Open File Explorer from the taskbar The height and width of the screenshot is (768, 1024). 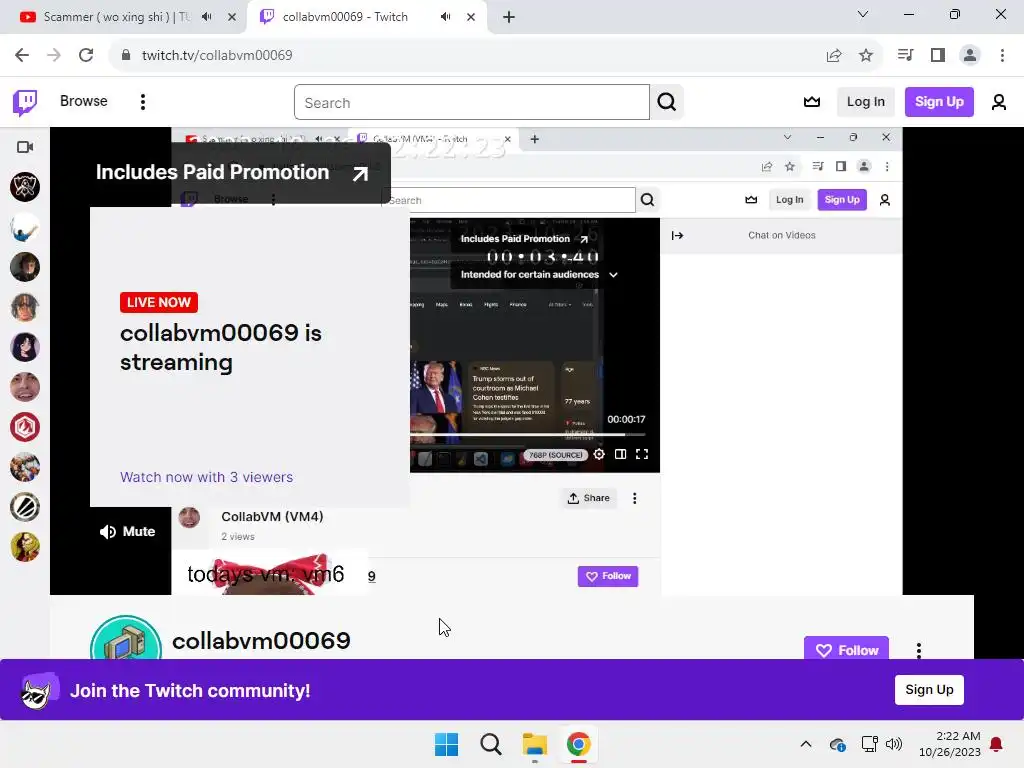click(534, 744)
